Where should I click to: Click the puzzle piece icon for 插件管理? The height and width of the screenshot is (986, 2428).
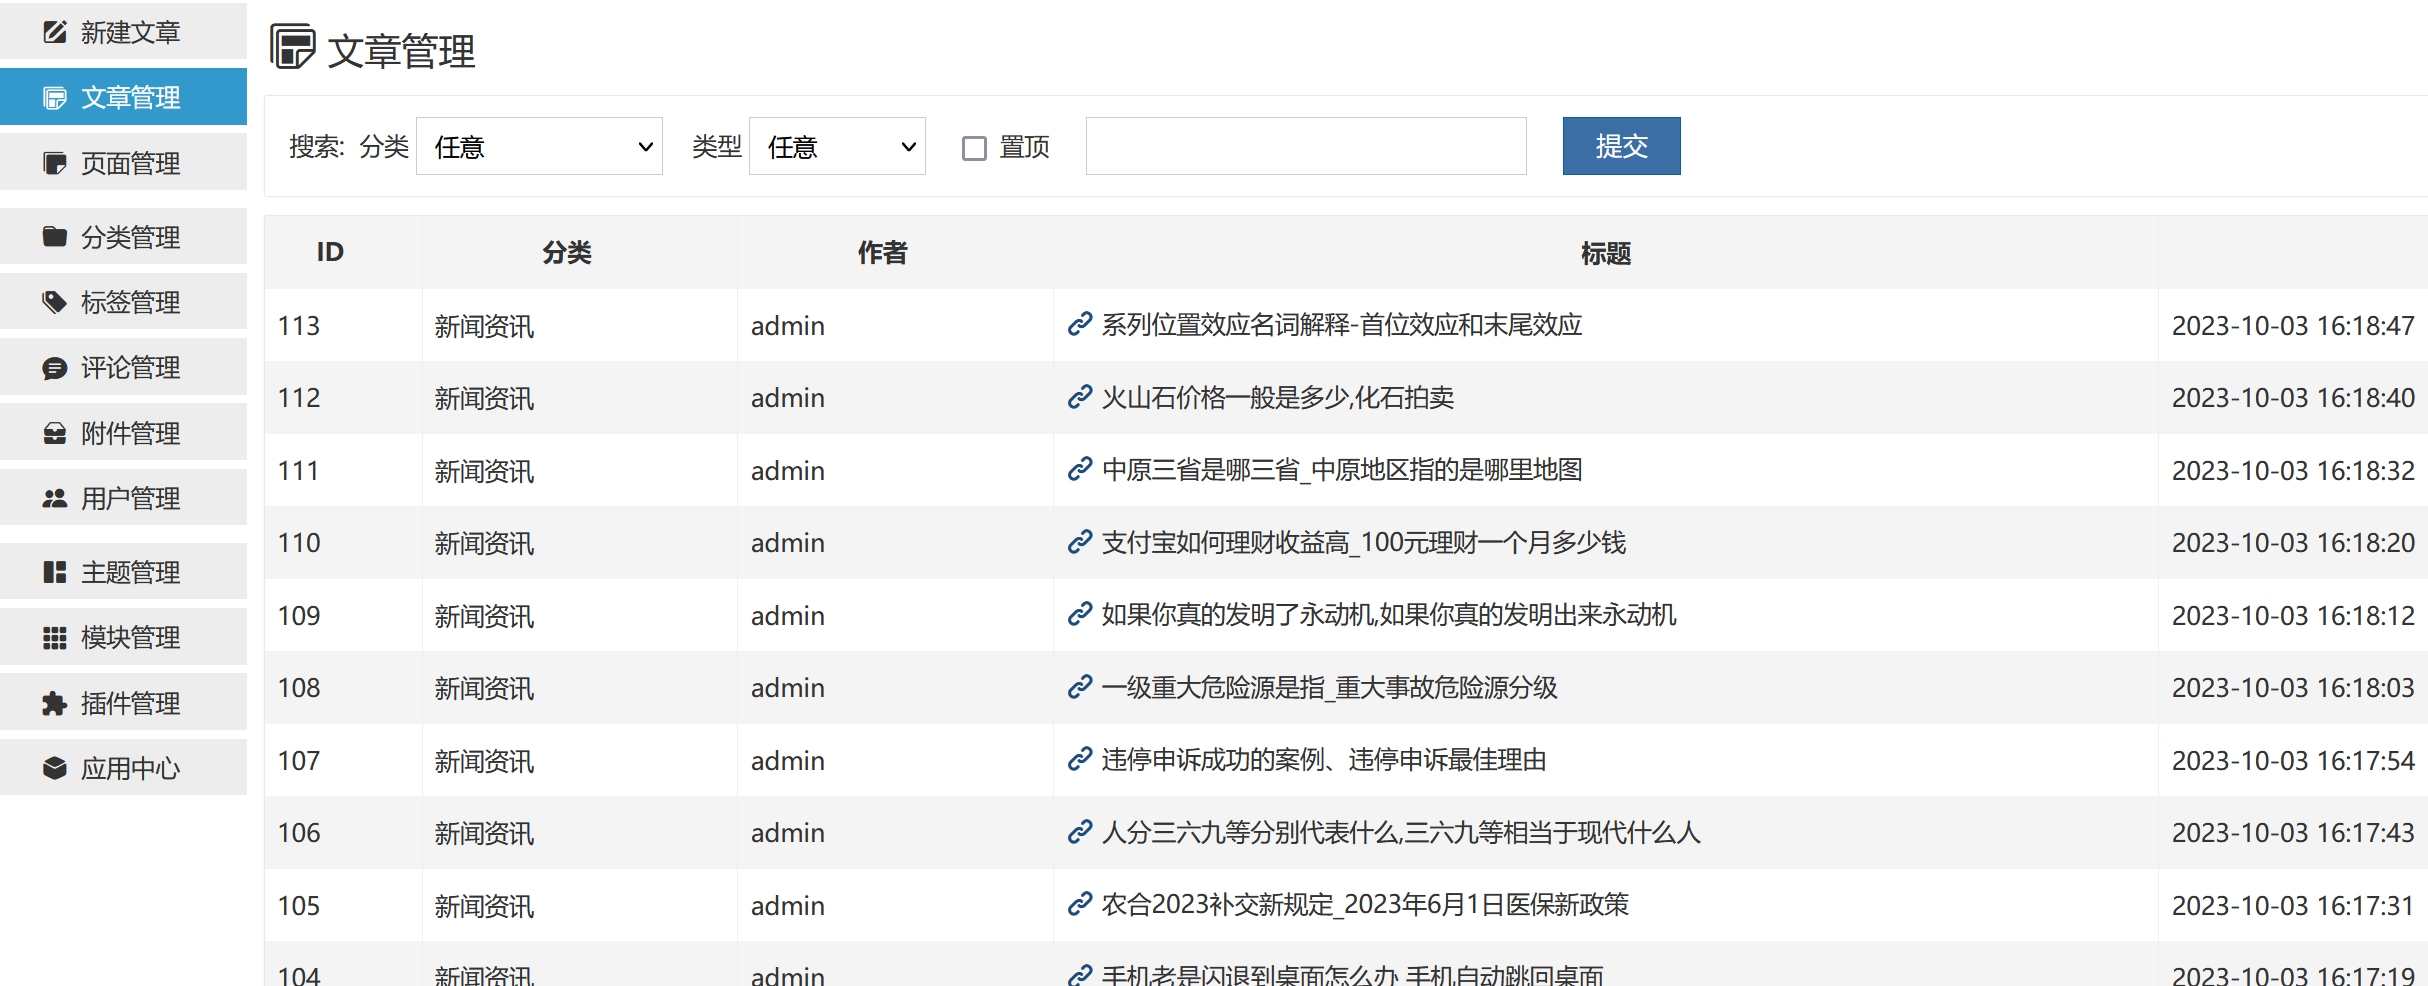pyautogui.click(x=55, y=703)
